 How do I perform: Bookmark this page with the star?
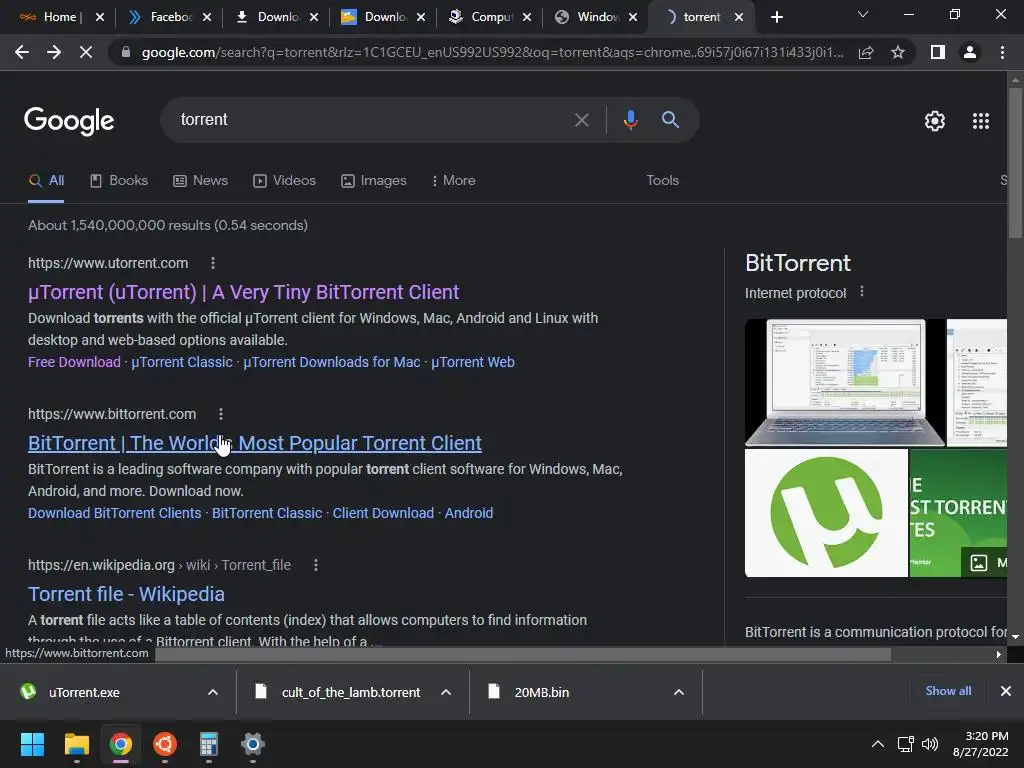click(x=898, y=52)
